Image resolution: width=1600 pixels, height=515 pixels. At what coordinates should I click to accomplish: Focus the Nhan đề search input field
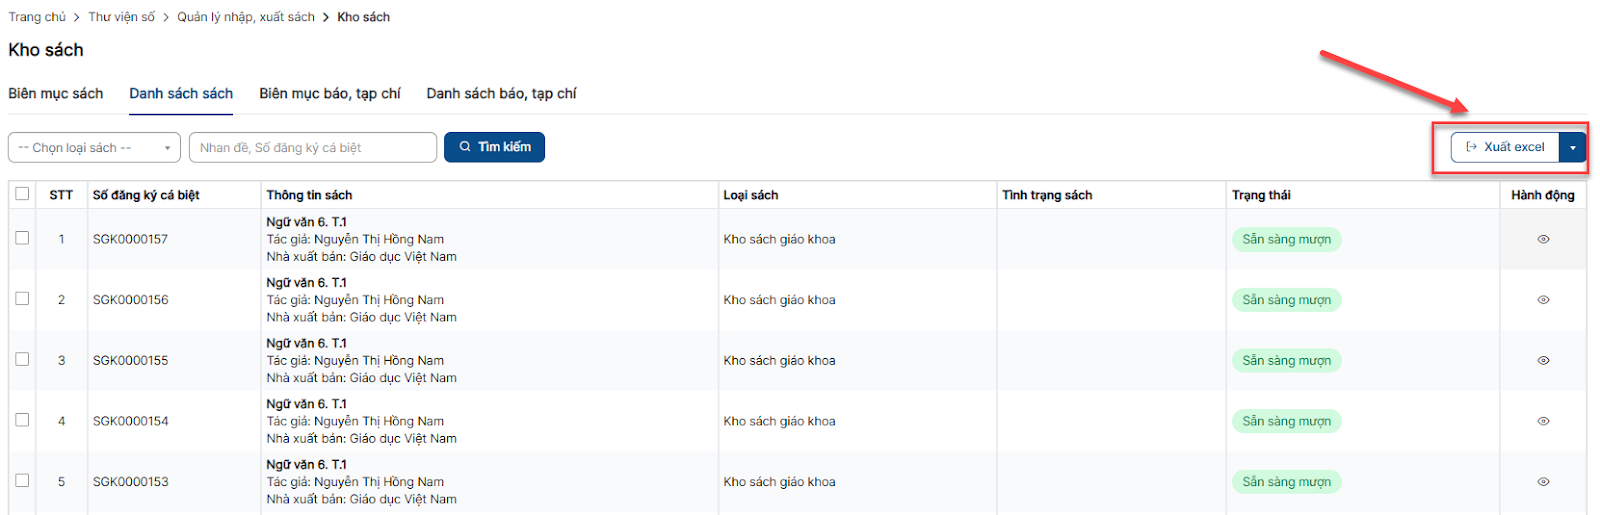click(312, 148)
